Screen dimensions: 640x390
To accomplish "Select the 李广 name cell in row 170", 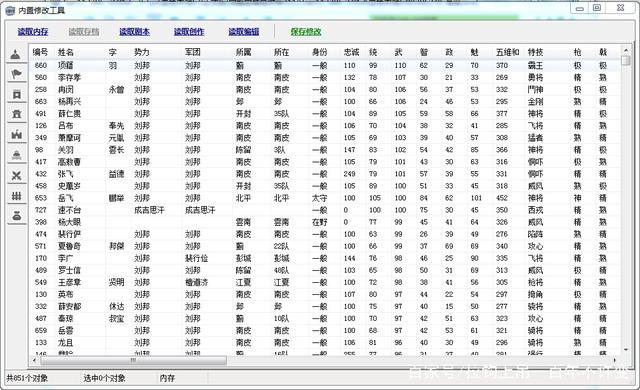I will tap(66, 258).
